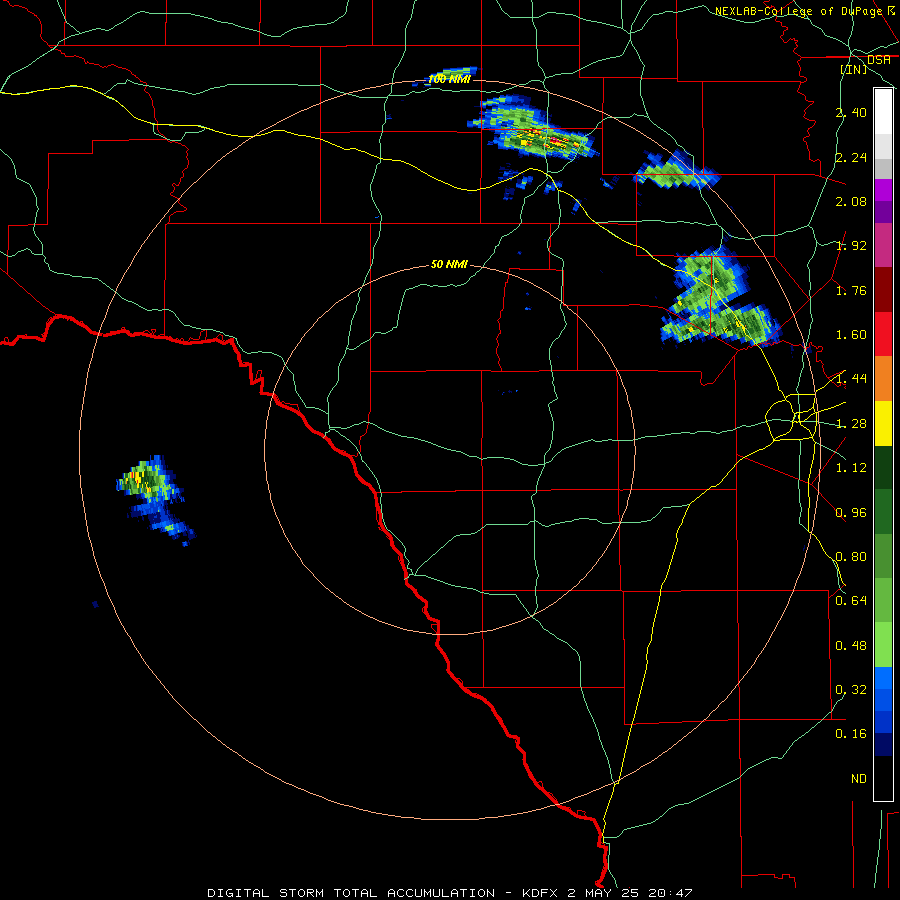Viewport: 900px width, 900px height.
Task: Click the [IN] units label
Action: (x=854, y=69)
